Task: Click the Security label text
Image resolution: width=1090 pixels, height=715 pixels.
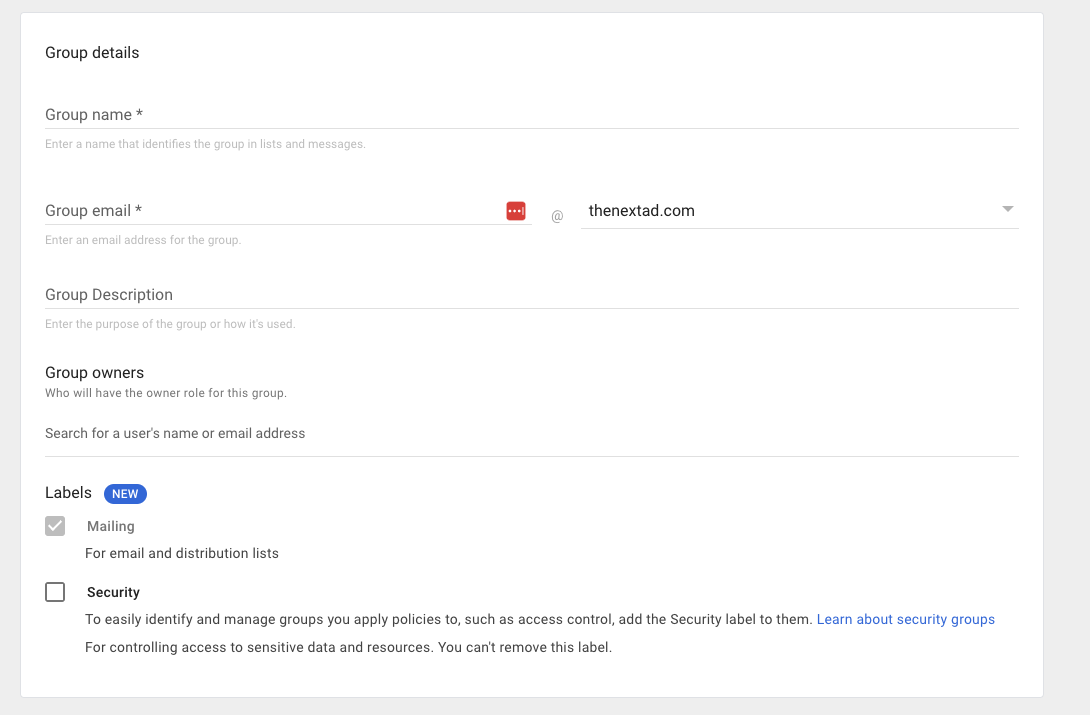Action: [x=113, y=592]
